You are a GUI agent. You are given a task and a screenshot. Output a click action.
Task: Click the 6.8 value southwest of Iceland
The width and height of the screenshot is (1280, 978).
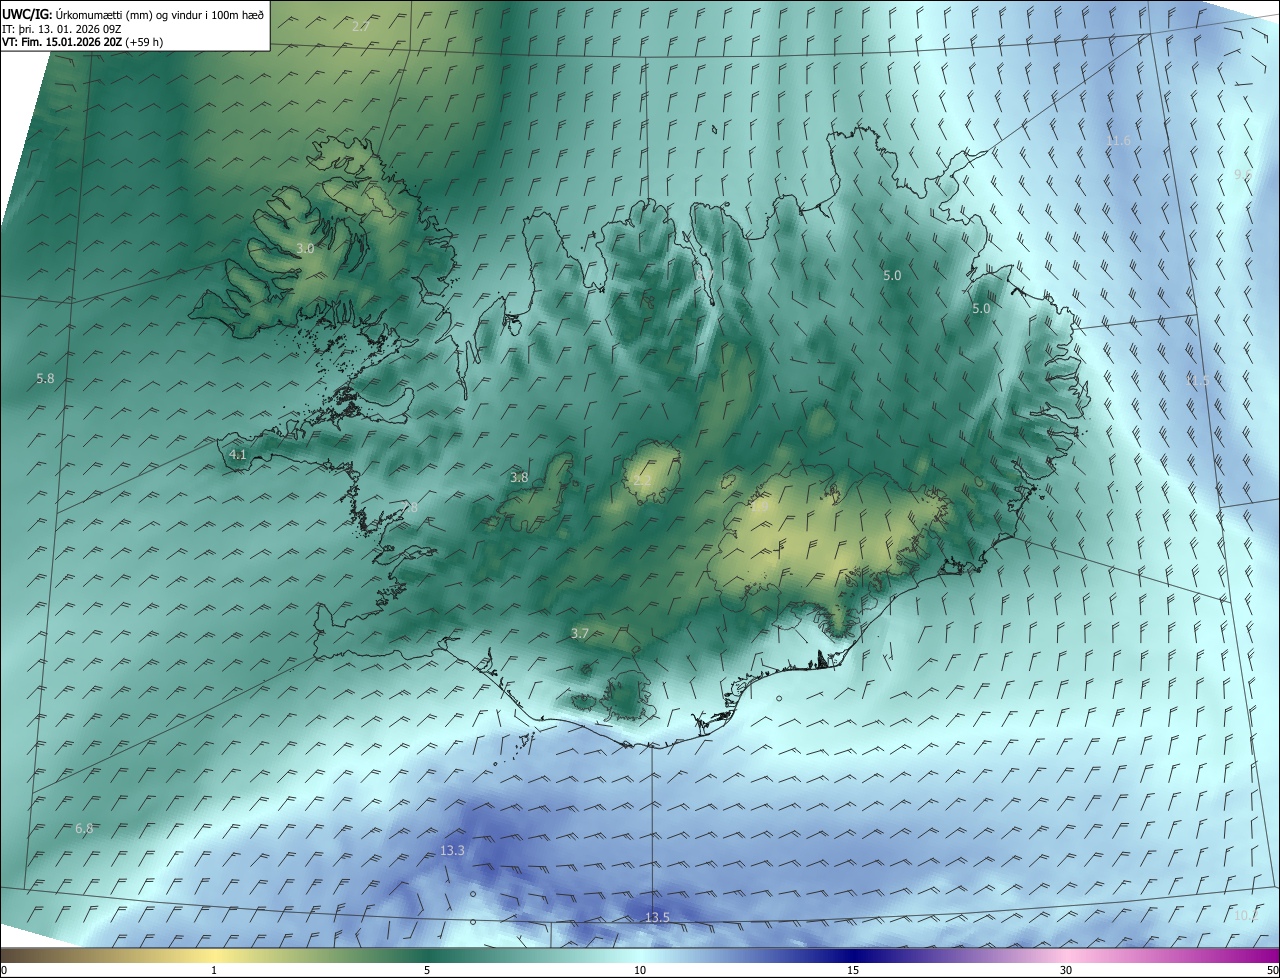84,829
